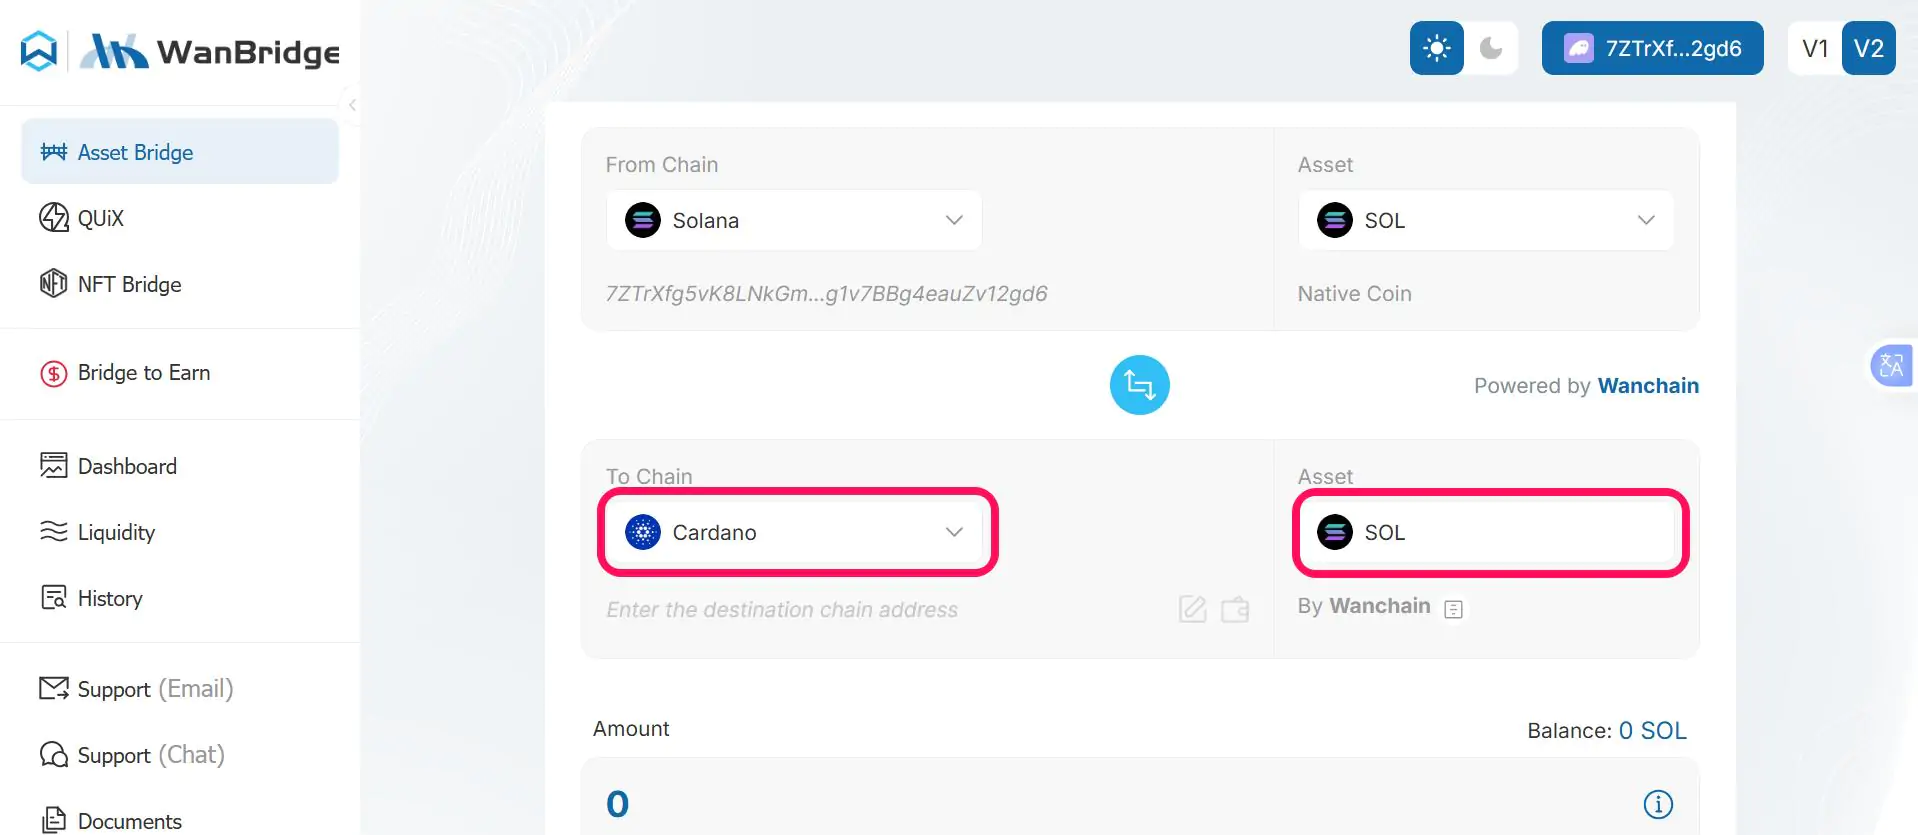
Task: Switch back to bridge version V1
Action: pos(1814,47)
